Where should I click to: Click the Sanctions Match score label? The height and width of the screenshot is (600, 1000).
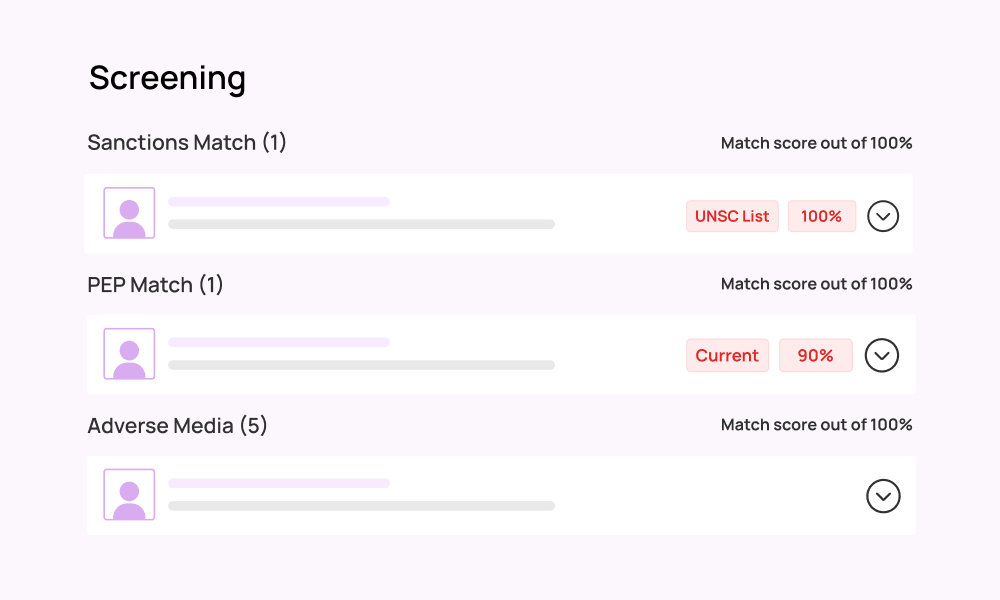[816, 143]
